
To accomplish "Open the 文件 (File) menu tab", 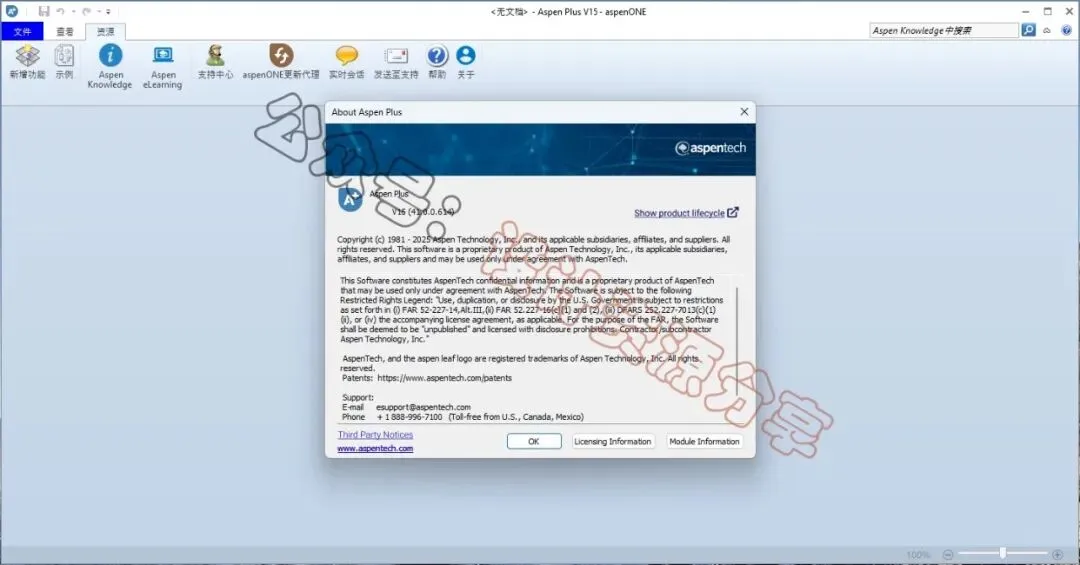I will (22, 31).
